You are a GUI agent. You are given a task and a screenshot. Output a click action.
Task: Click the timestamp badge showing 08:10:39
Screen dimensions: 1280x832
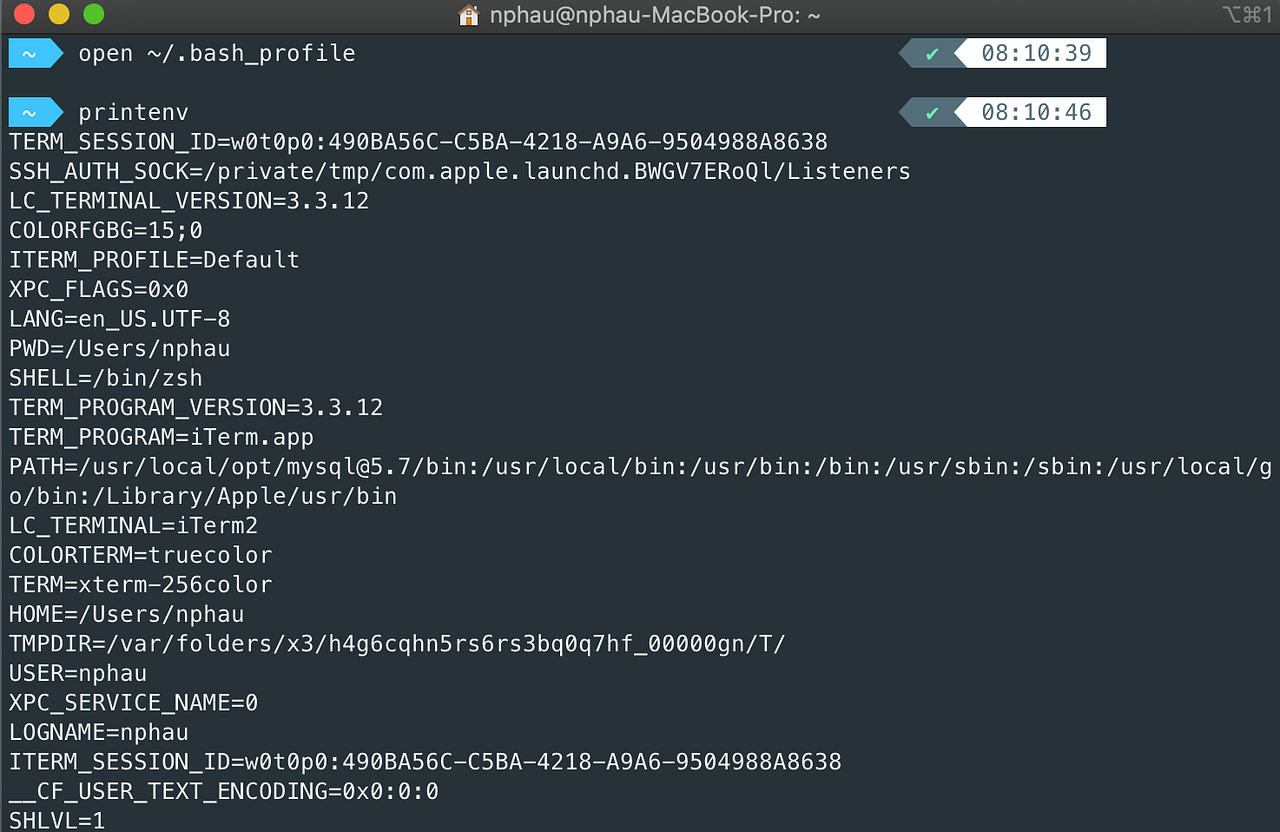pyautogui.click(x=1036, y=53)
